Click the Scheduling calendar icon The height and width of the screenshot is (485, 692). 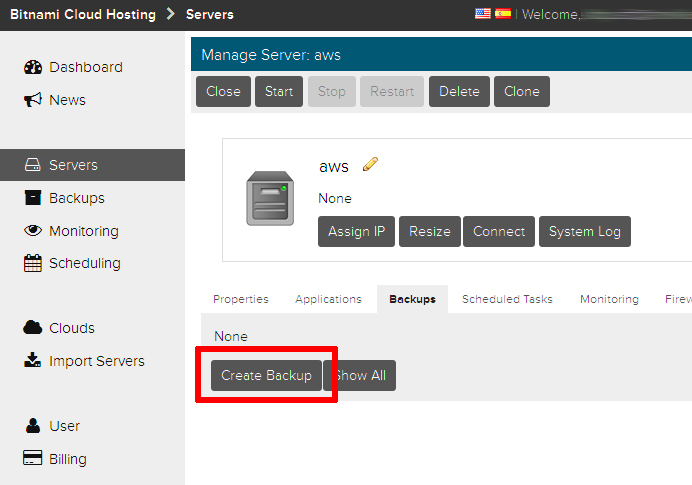(x=33, y=263)
